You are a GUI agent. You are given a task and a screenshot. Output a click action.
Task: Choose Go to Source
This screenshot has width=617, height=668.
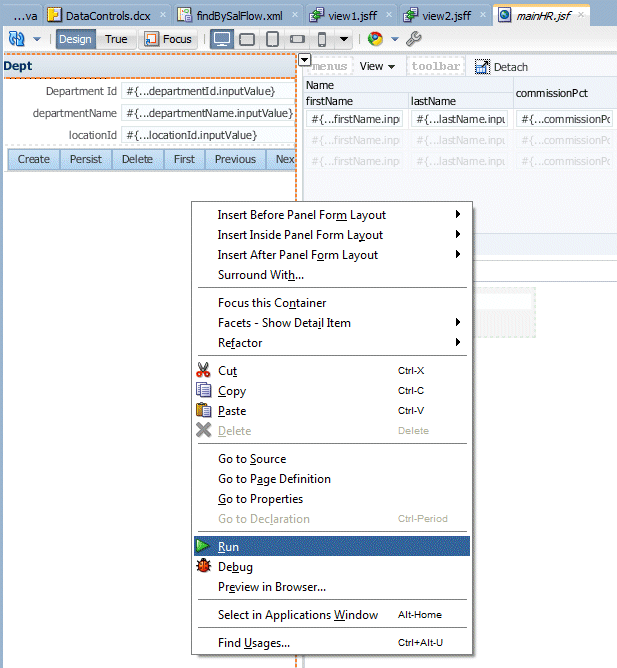click(x=332, y=459)
